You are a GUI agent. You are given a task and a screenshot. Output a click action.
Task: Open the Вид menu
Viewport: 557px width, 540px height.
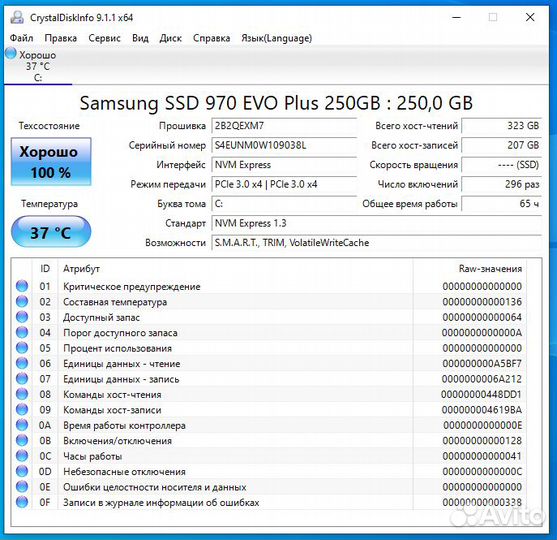click(x=140, y=38)
